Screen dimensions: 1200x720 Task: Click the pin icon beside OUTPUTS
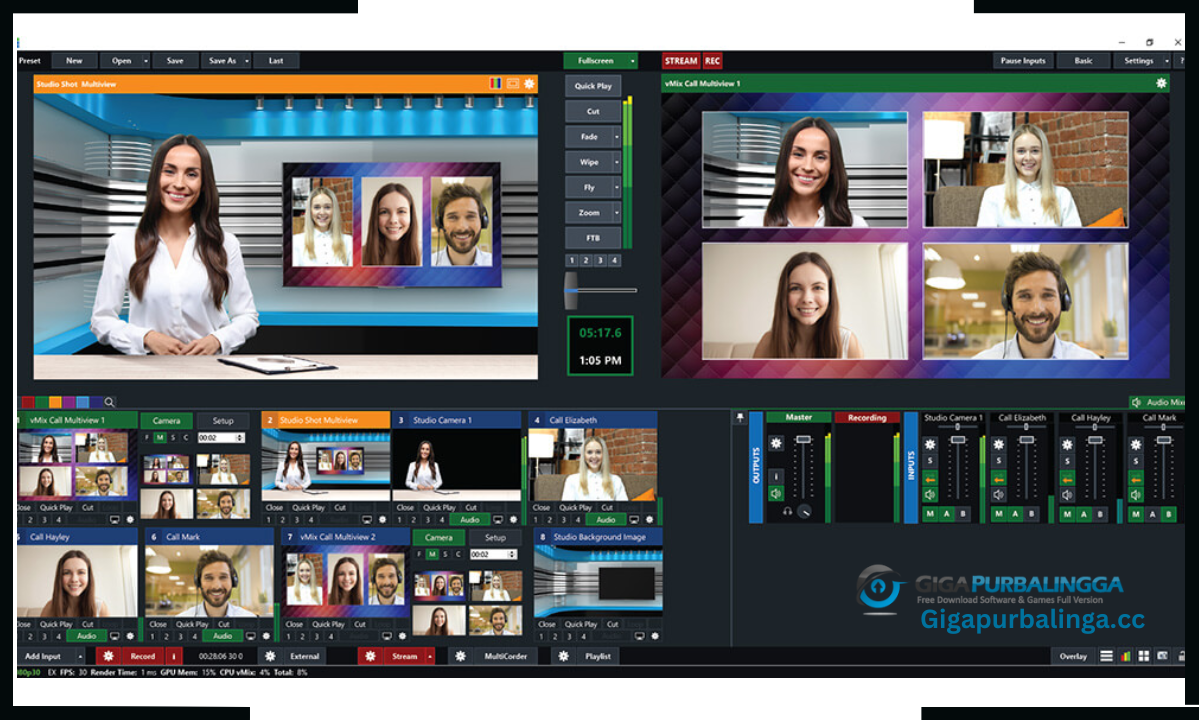click(739, 418)
